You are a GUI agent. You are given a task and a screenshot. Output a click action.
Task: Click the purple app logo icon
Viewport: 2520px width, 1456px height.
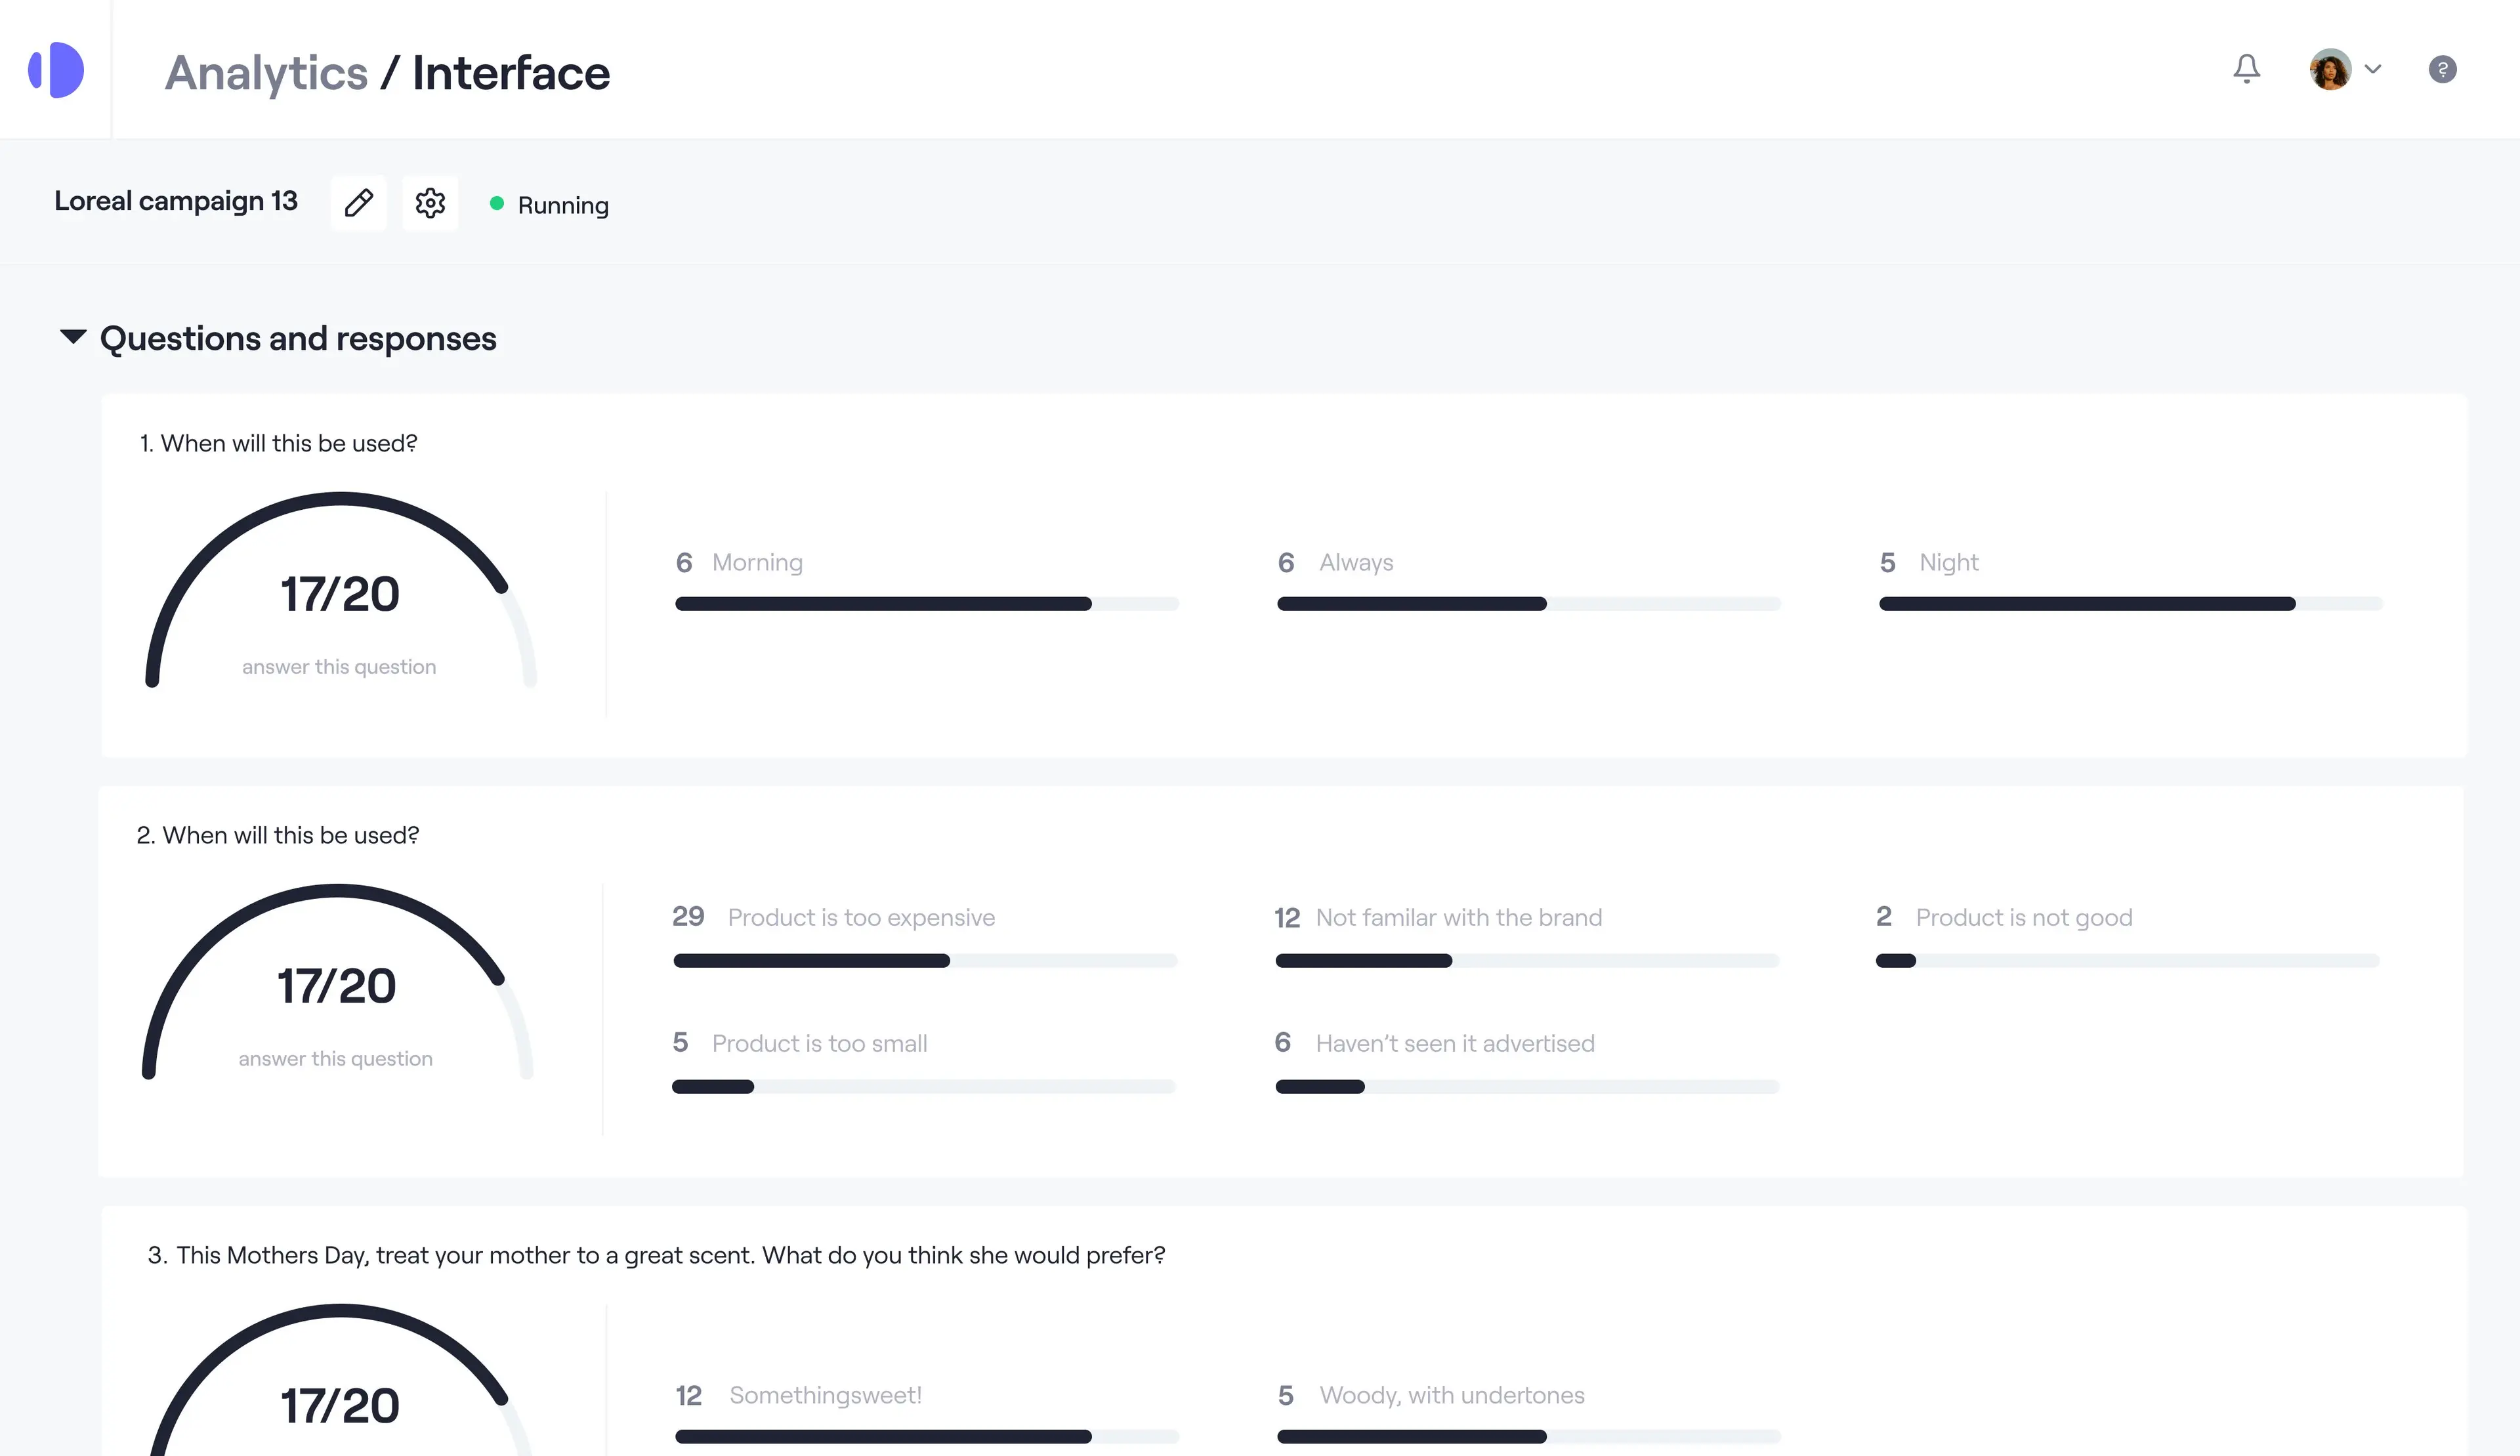[56, 70]
